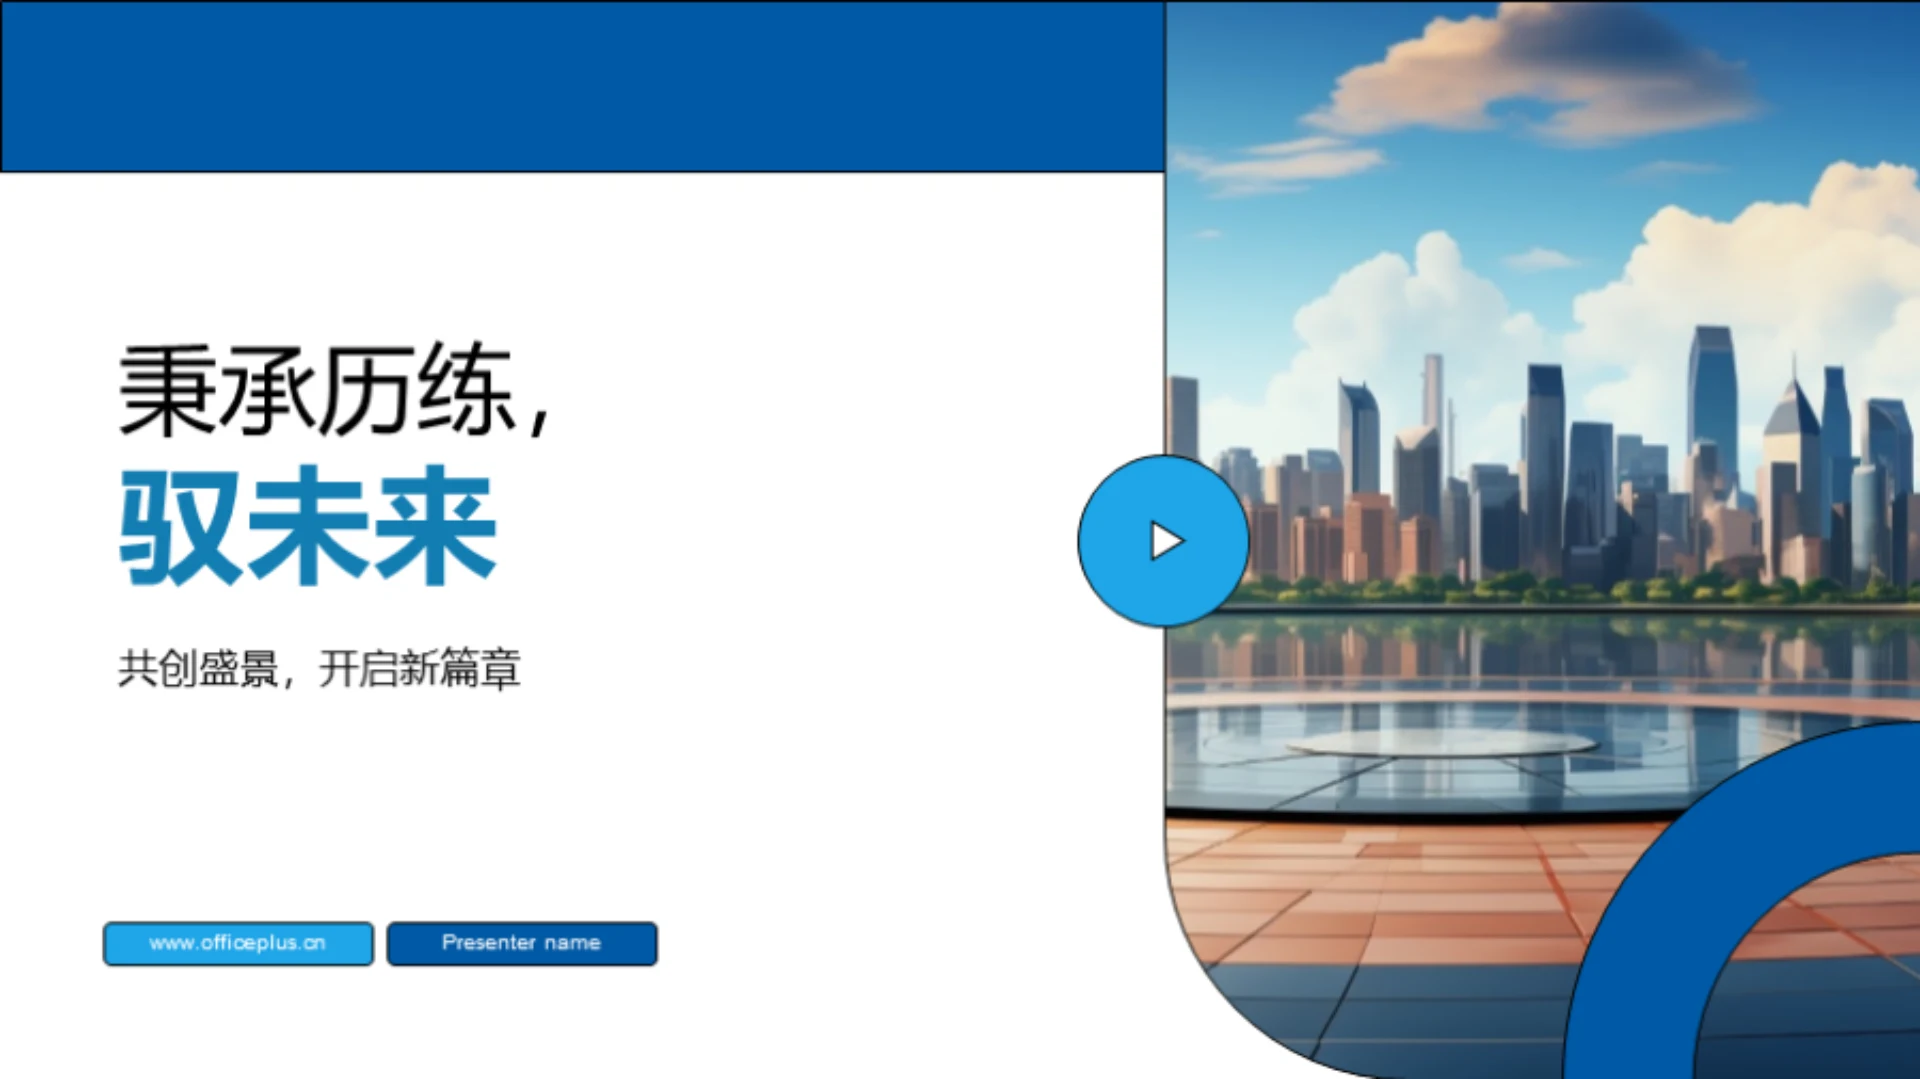
Task: Click the subtitle 共创盛景，开启新篇章
Action: [320, 668]
